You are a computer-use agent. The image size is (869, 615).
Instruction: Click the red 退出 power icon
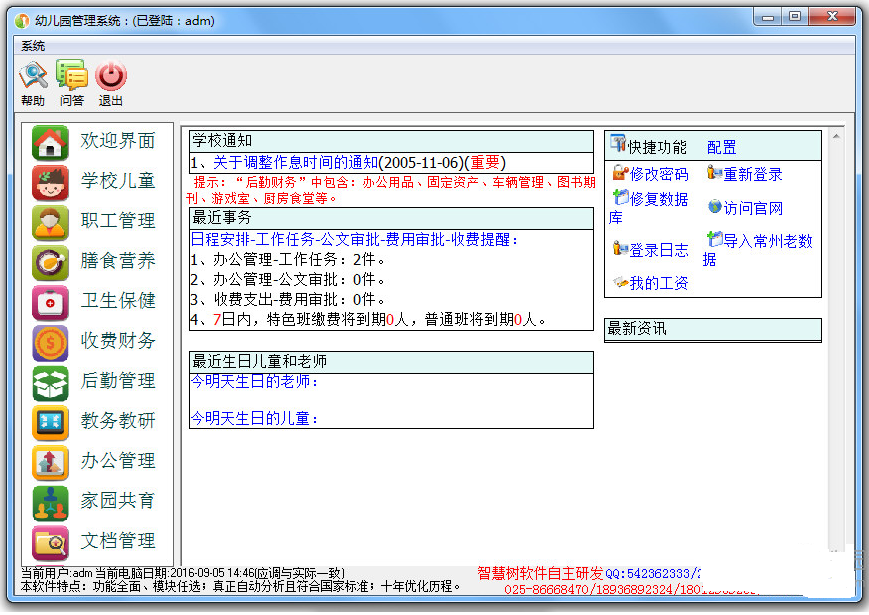pyautogui.click(x=111, y=76)
